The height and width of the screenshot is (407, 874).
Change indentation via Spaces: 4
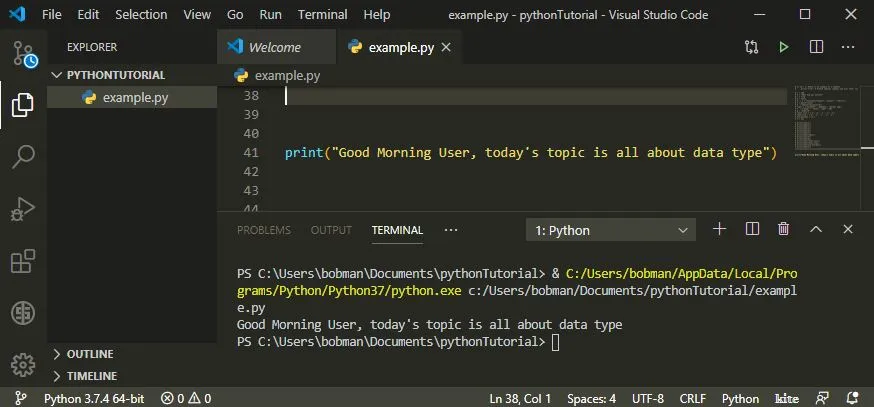(x=591, y=399)
